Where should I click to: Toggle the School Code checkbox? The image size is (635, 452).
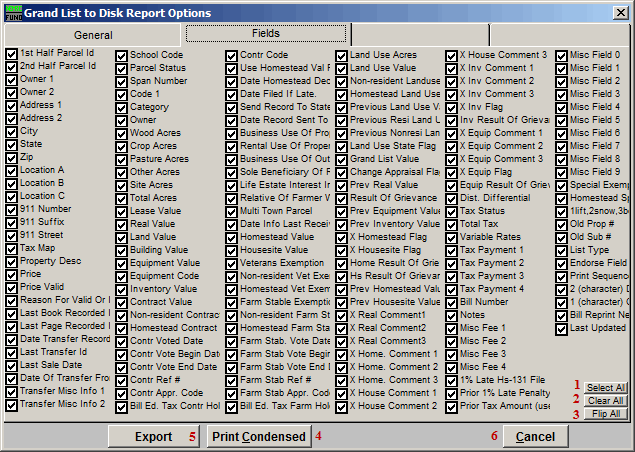(122, 55)
